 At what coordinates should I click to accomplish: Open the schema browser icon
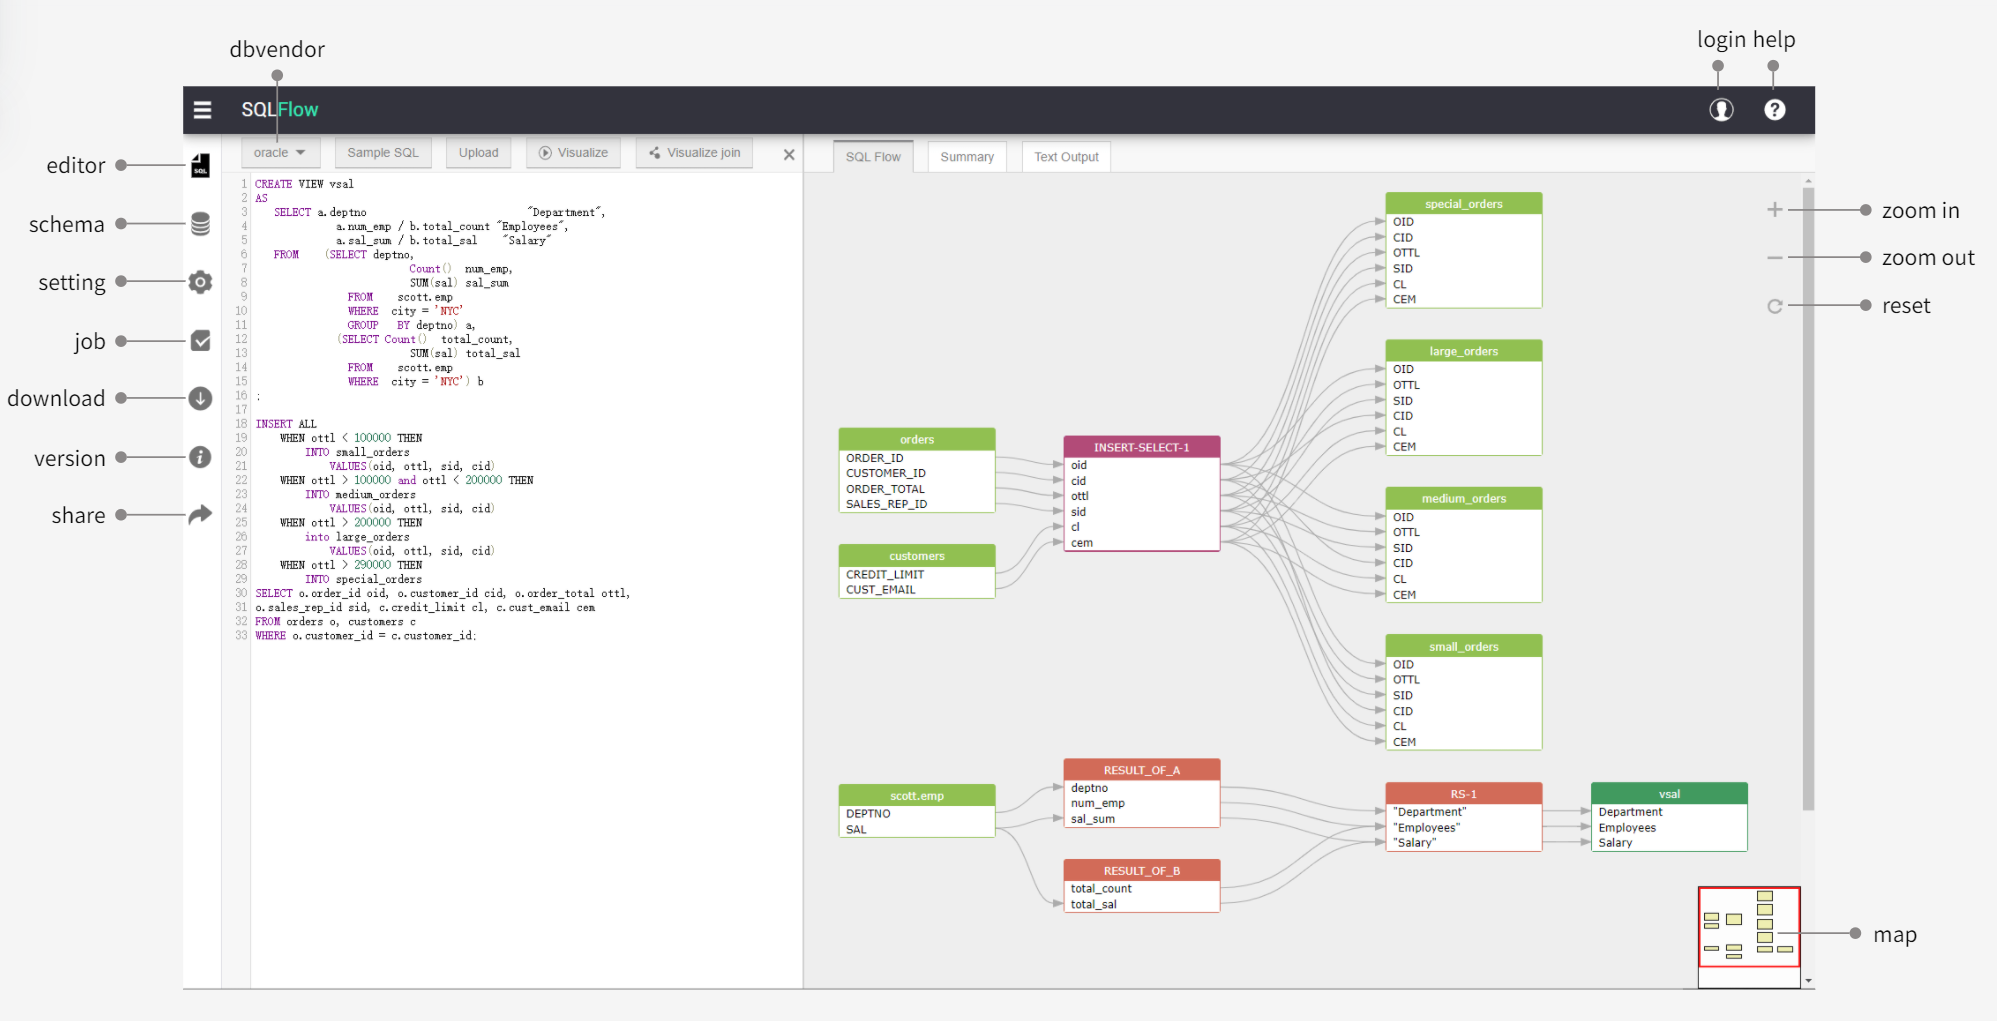[x=200, y=223]
